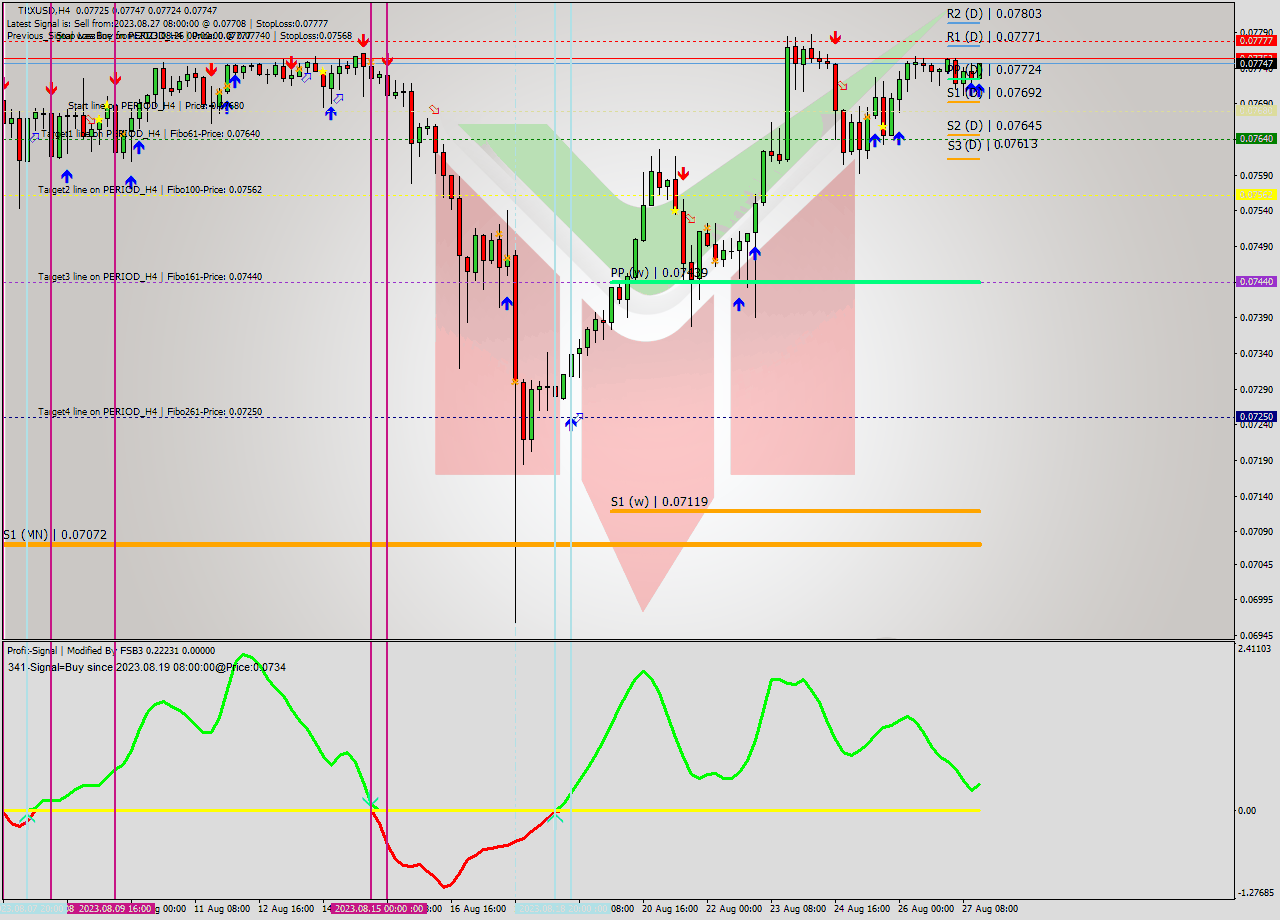Click the -1.27685 indicator scale minimum
1280x920 pixels.
pyautogui.click(x=1256, y=892)
